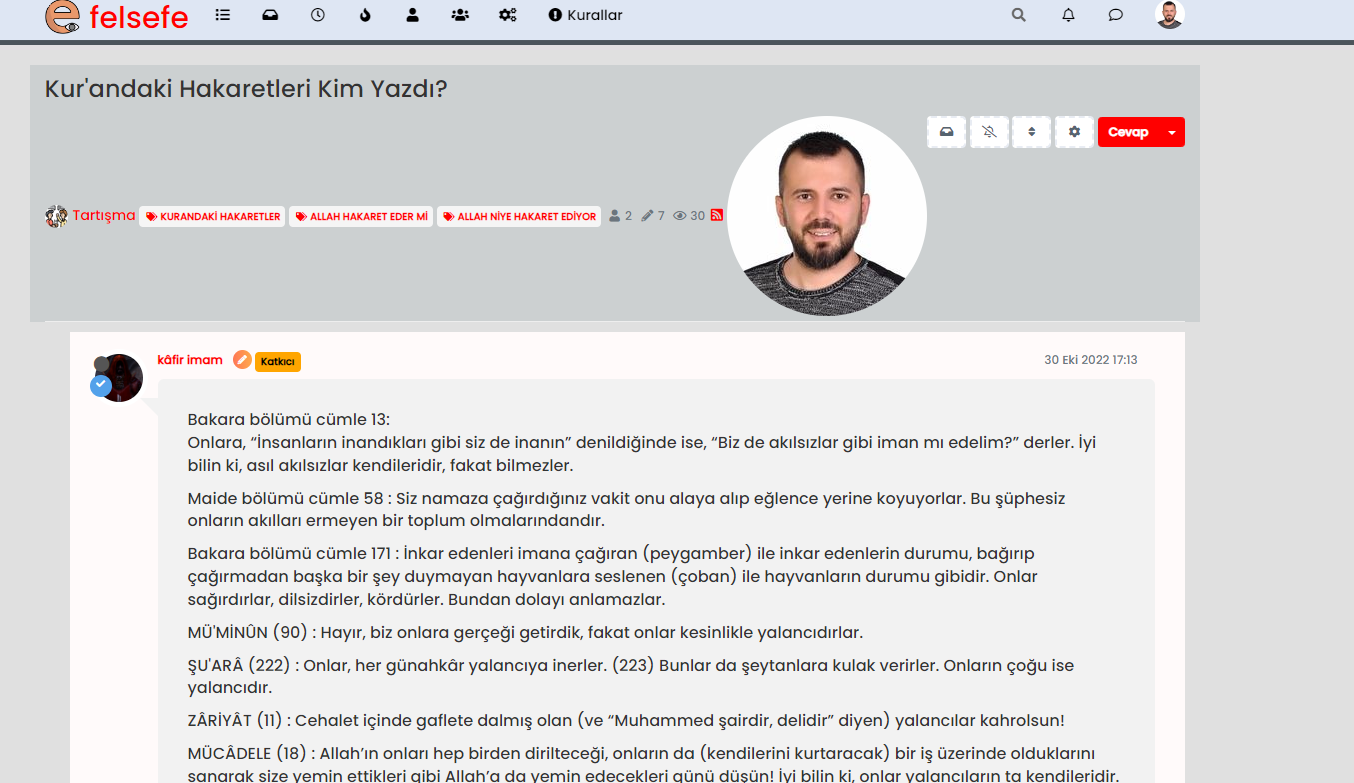Viewport: 1354px width, 783px height.
Task: Click the unread inbox icon in navbar
Action: [x=270, y=15]
